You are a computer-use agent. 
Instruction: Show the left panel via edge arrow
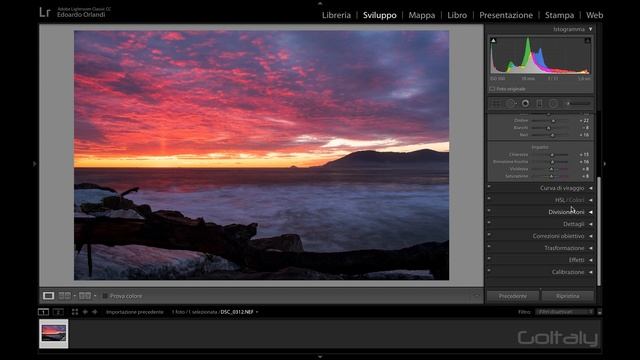35,164
